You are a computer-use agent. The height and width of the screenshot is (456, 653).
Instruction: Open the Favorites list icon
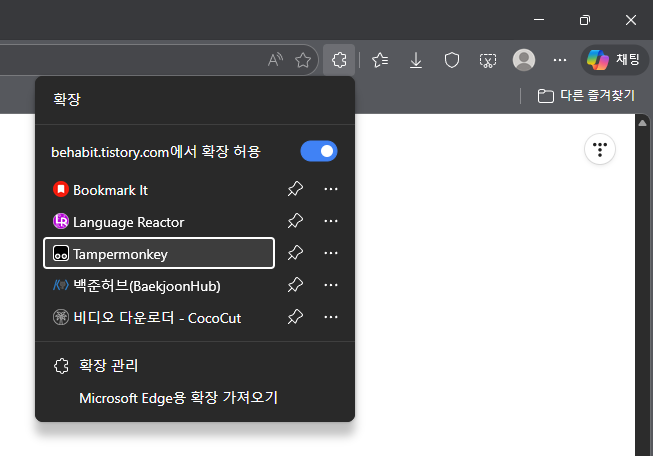point(380,60)
